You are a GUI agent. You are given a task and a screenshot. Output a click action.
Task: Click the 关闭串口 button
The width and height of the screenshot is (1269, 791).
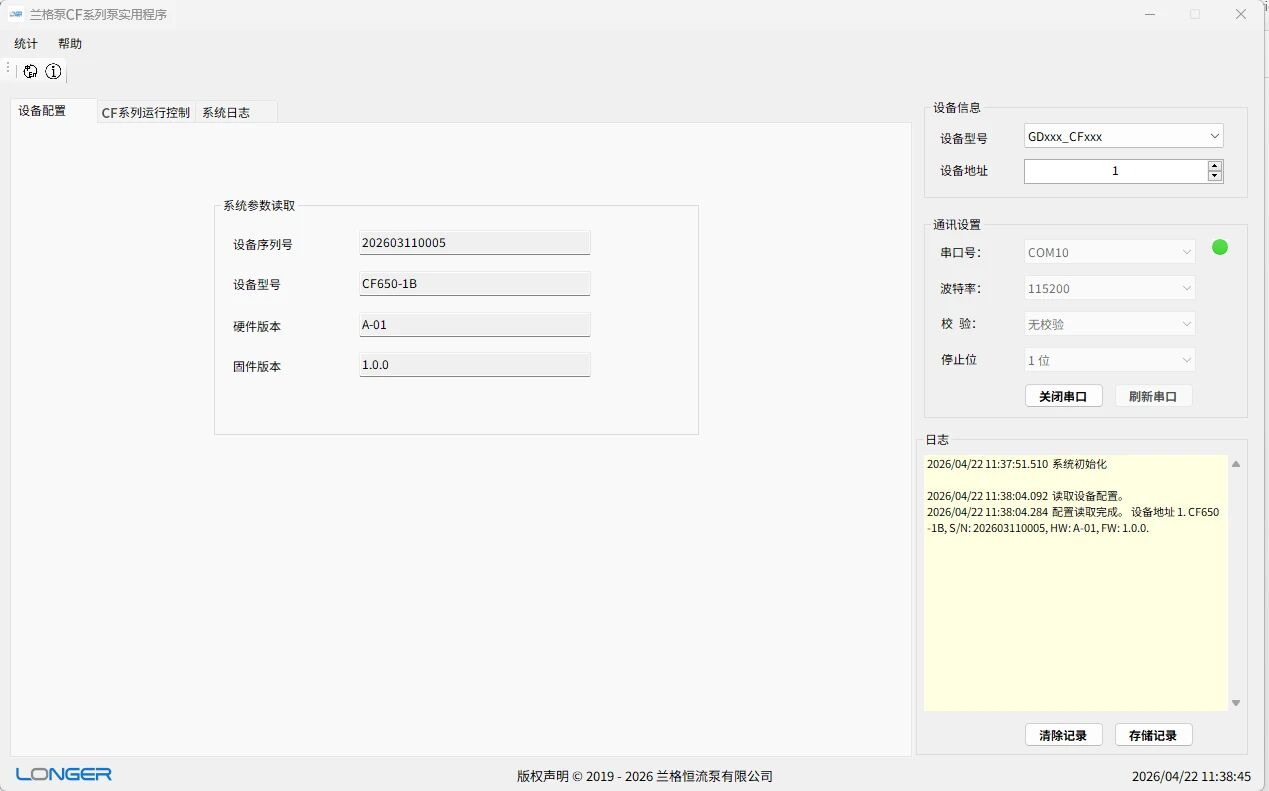1064,396
